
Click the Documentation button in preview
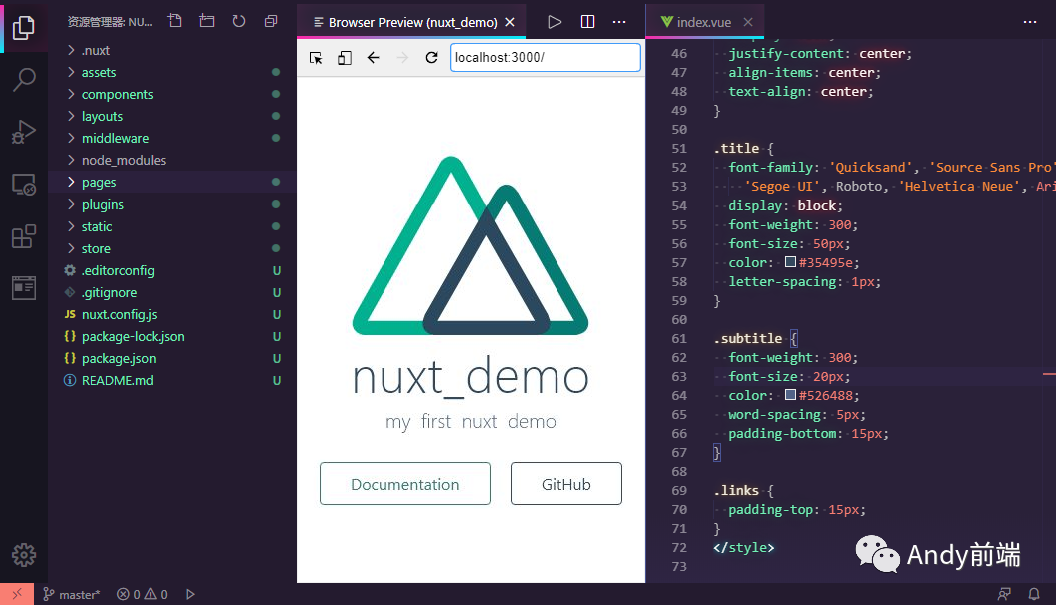[405, 484]
